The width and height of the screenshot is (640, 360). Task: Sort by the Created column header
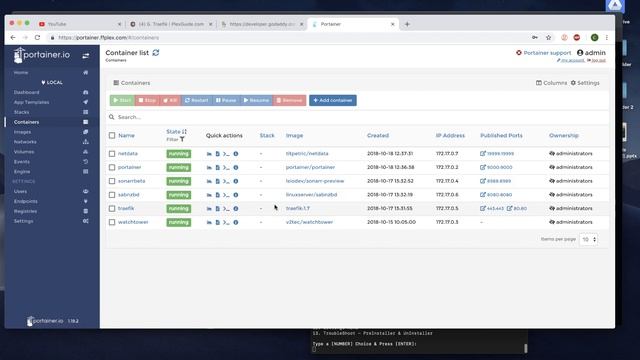[378, 136]
